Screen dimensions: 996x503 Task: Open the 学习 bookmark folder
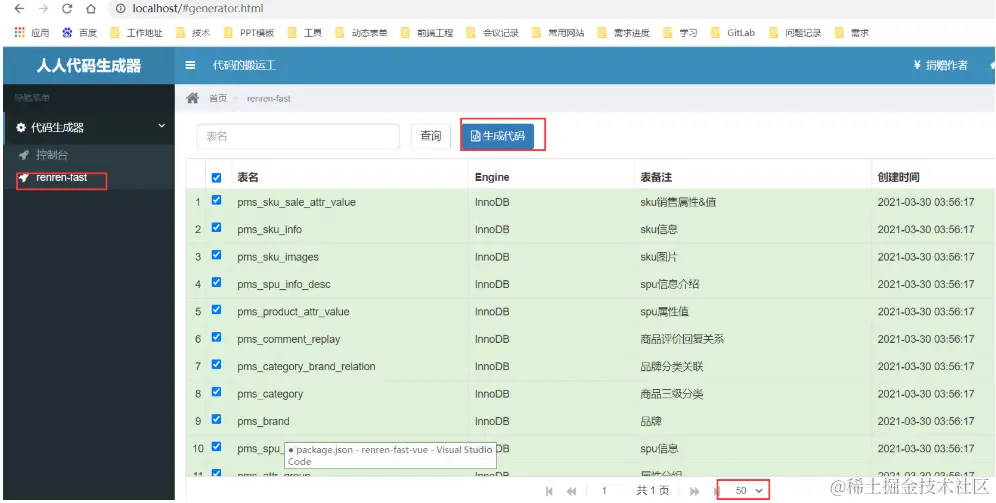pos(680,33)
